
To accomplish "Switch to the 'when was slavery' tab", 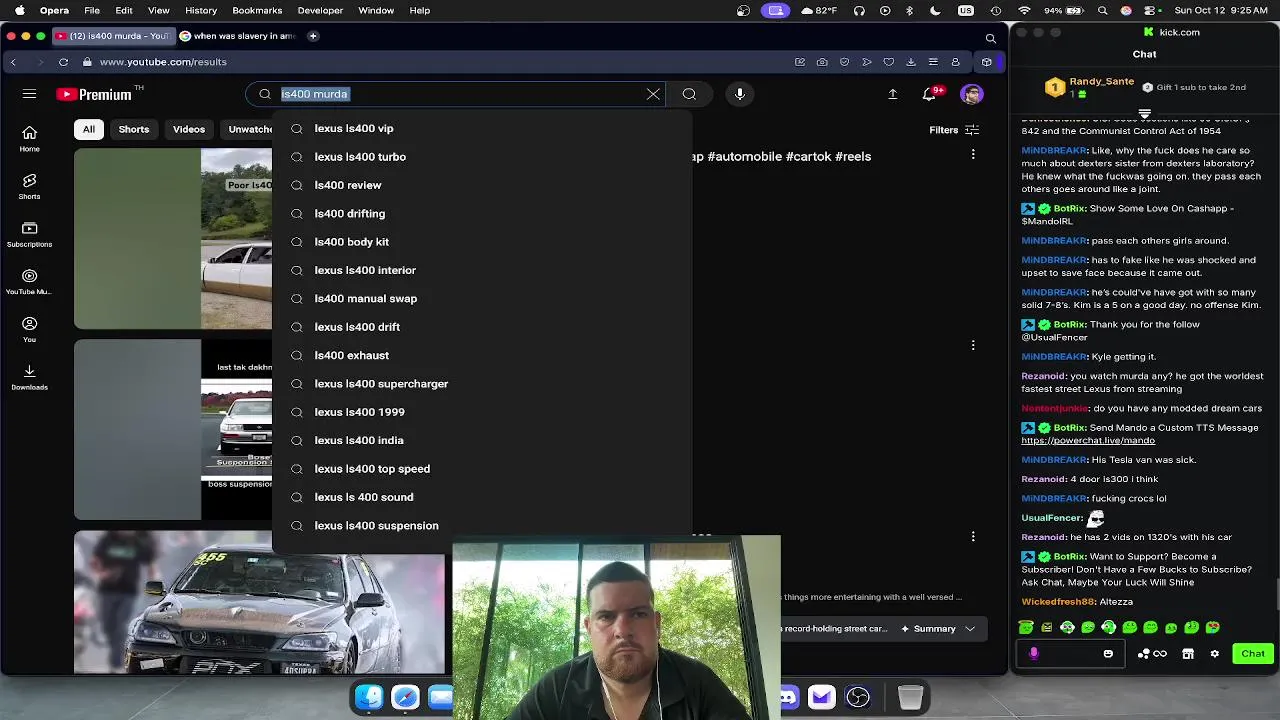I will tap(238, 36).
